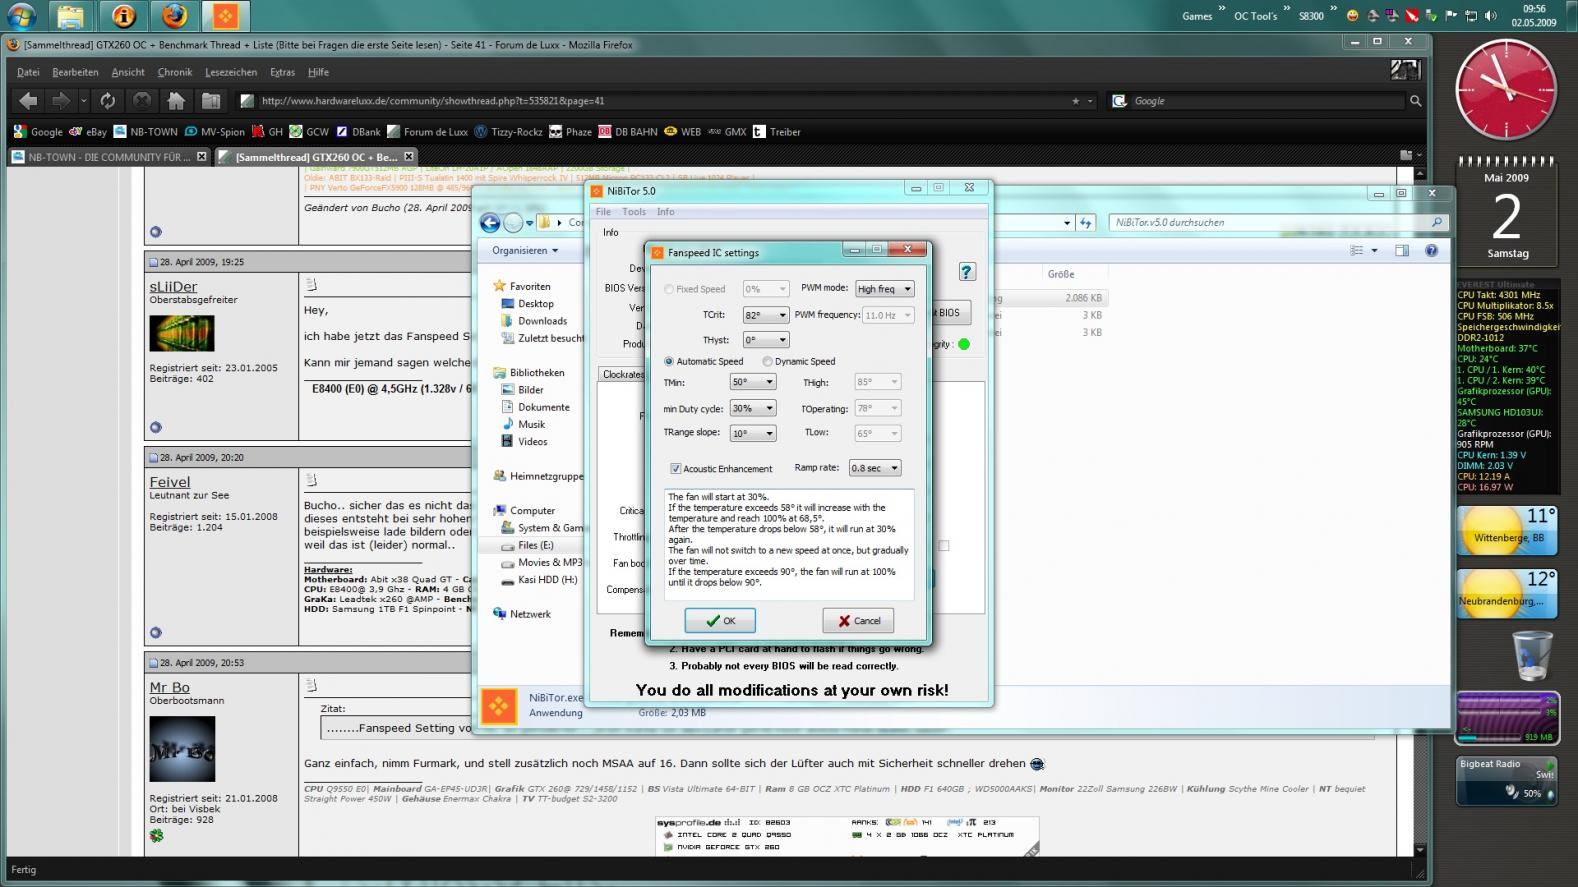Screen dimensions: 1578x887
Task: Toggle Acoustic Enhancement checkbox
Action: pos(675,468)
